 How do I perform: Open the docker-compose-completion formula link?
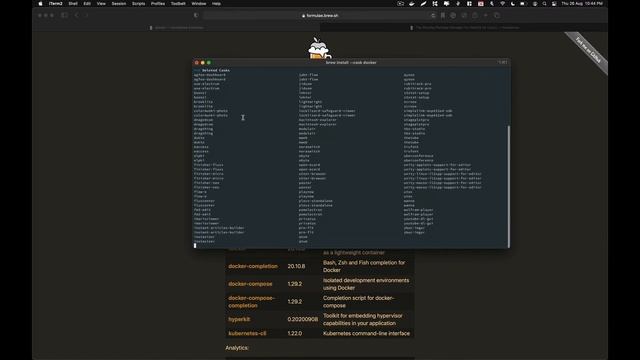[251, 302]
